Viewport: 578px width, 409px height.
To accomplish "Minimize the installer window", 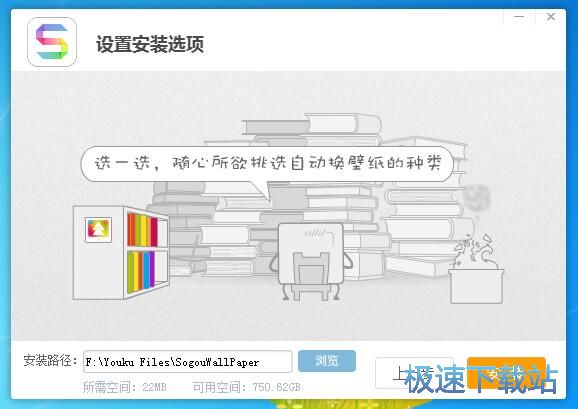I will [x=519, y=17].
